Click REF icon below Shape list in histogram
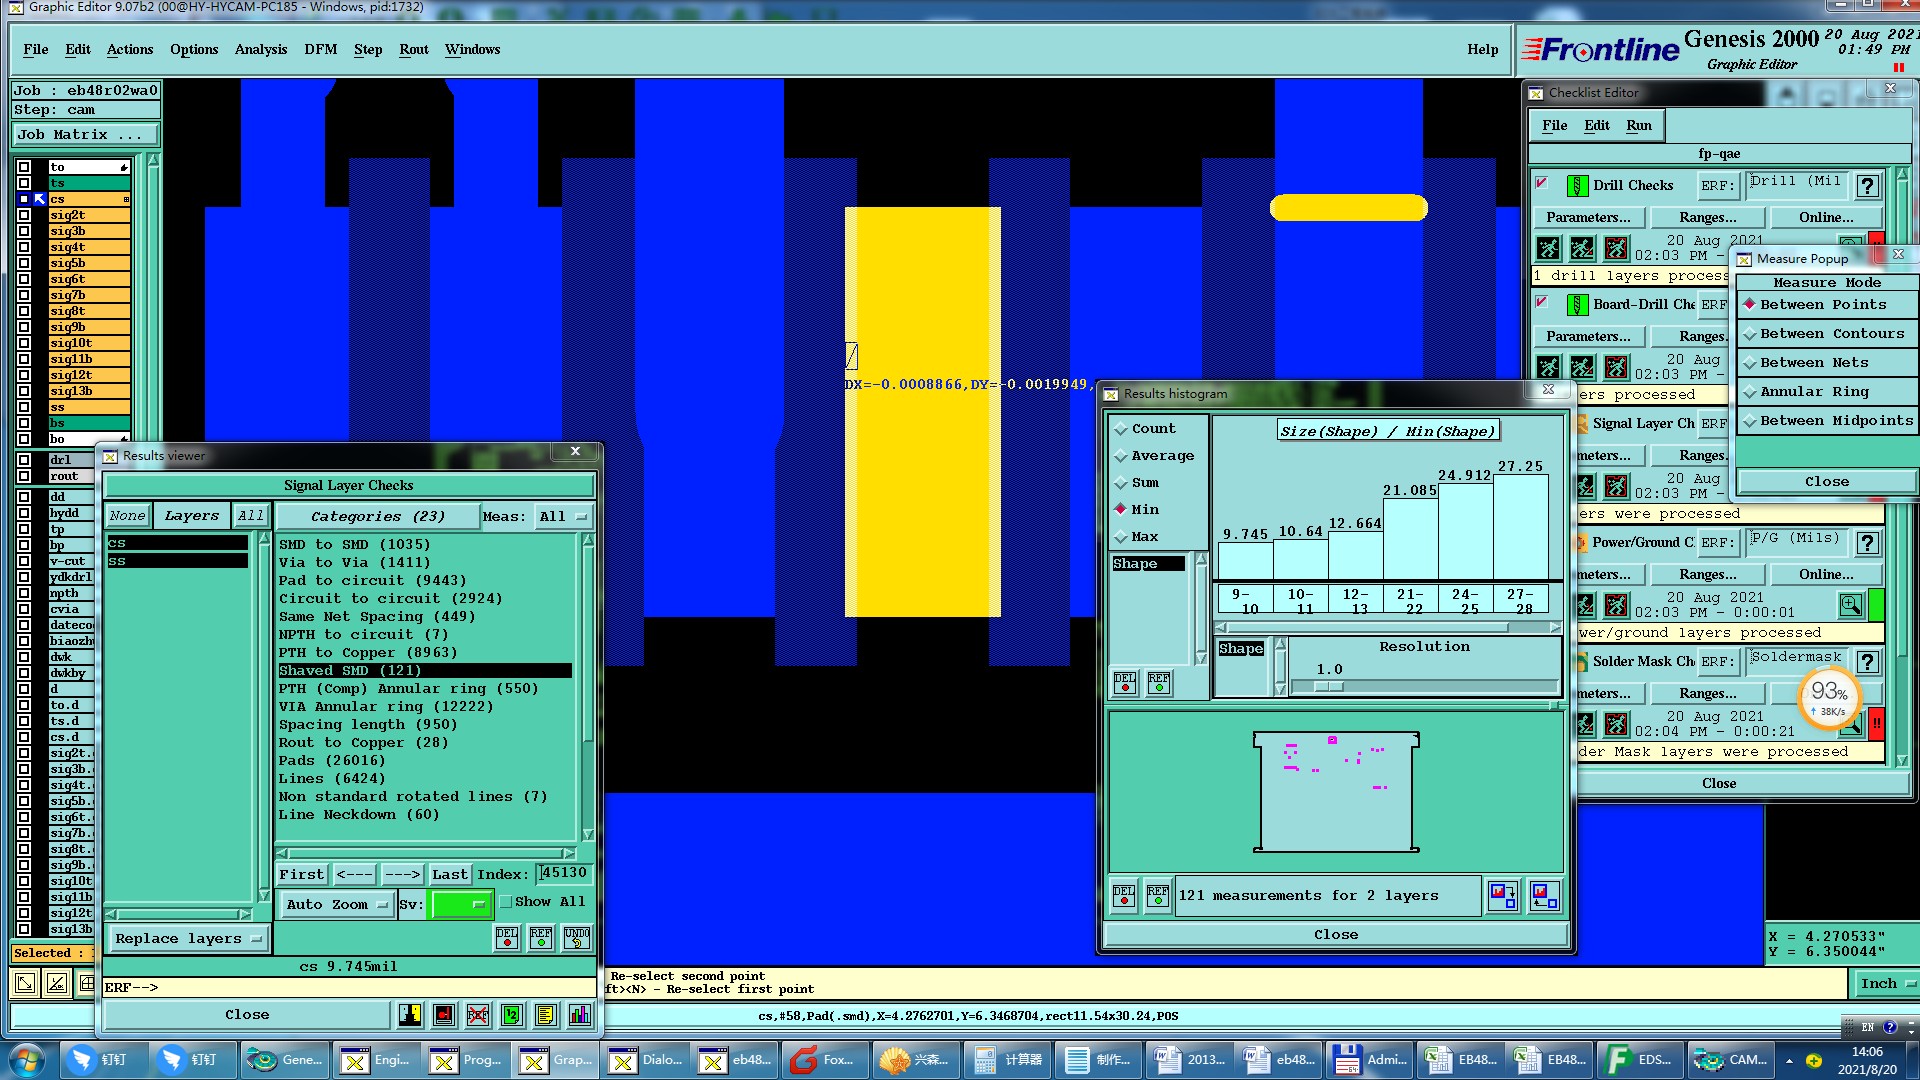This screenshot has height=1080, width=1920. [1159, 683]
